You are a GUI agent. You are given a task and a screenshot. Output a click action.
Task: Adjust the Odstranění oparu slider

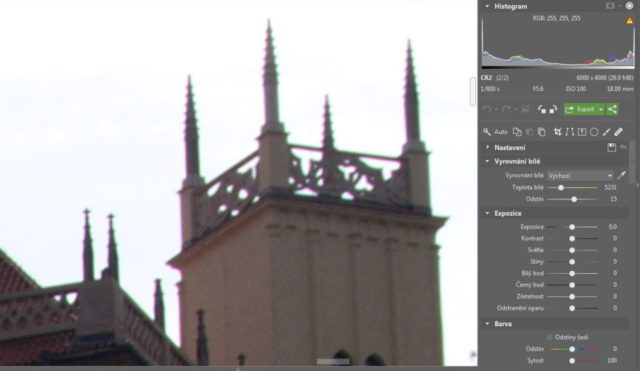[x=572, y=308]
